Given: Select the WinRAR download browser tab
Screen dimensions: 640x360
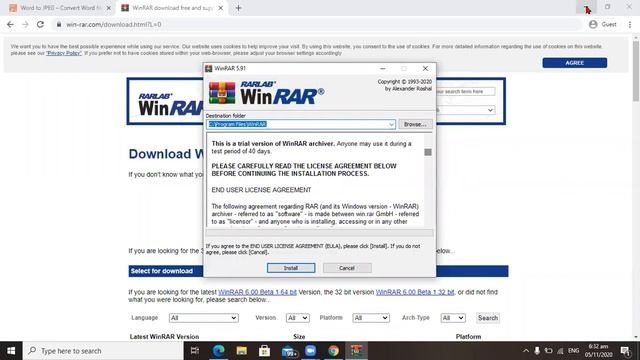Looking at the screenshot, I should click(171, 8).
